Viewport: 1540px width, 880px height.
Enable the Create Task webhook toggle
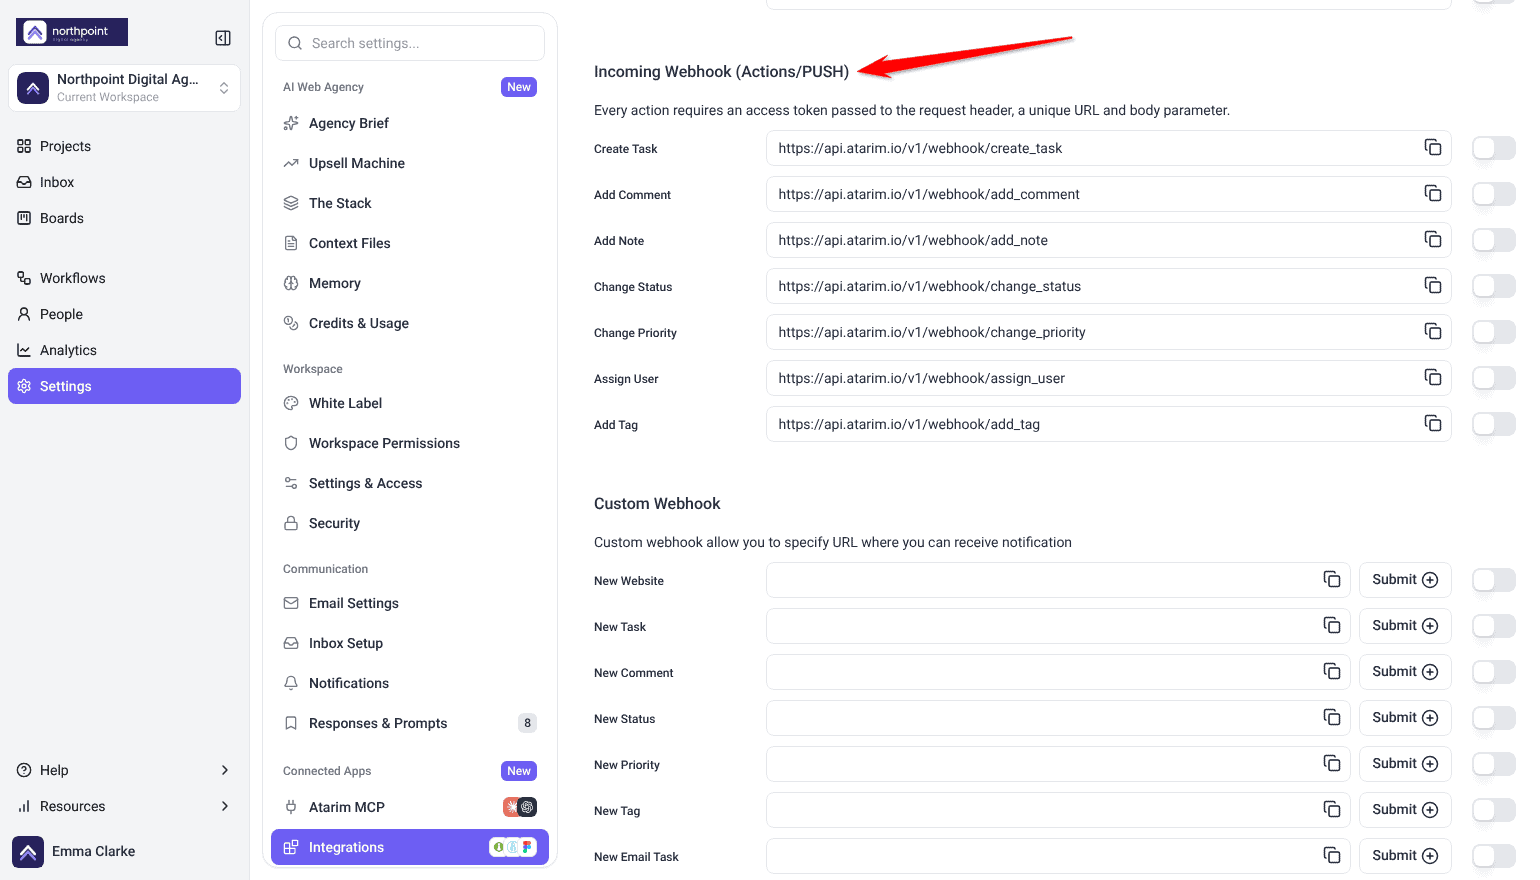pos(1494,148)
